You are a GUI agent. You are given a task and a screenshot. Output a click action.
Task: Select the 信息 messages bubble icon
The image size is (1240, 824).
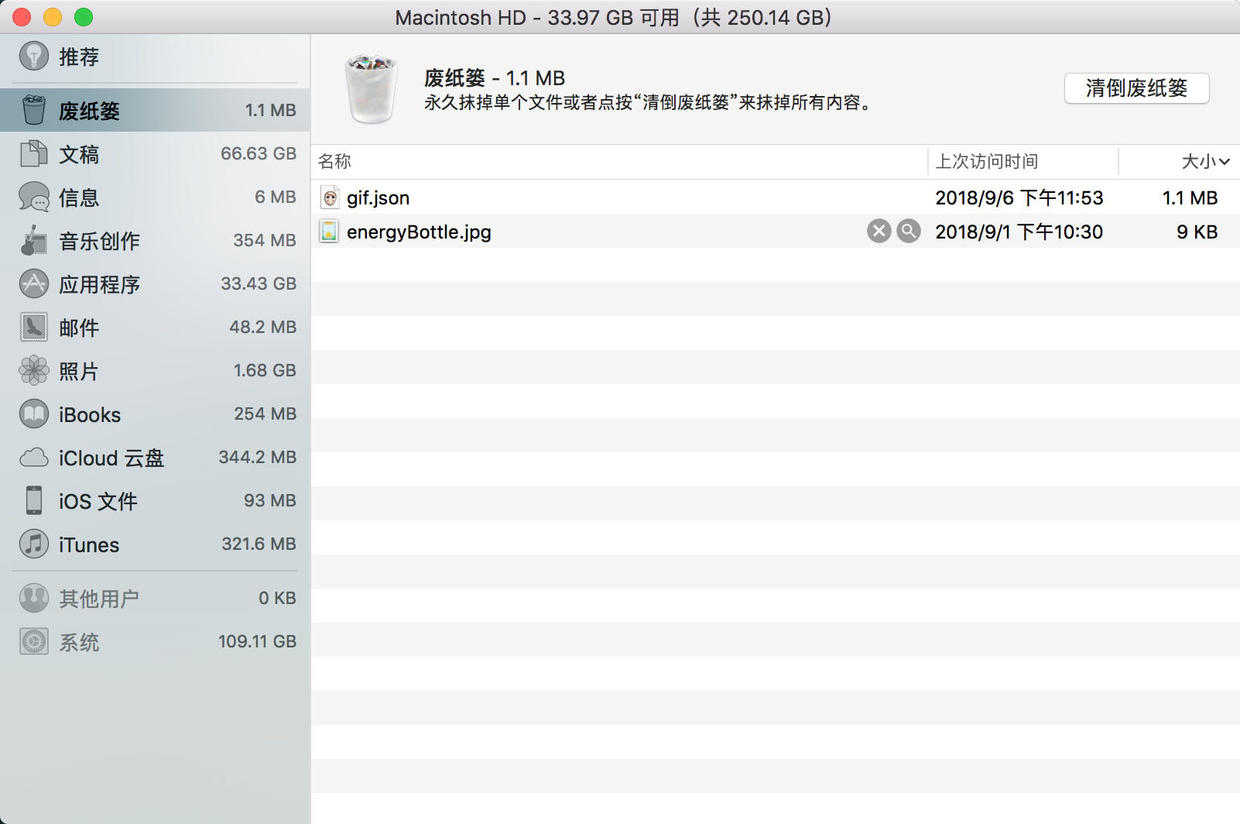34,197
